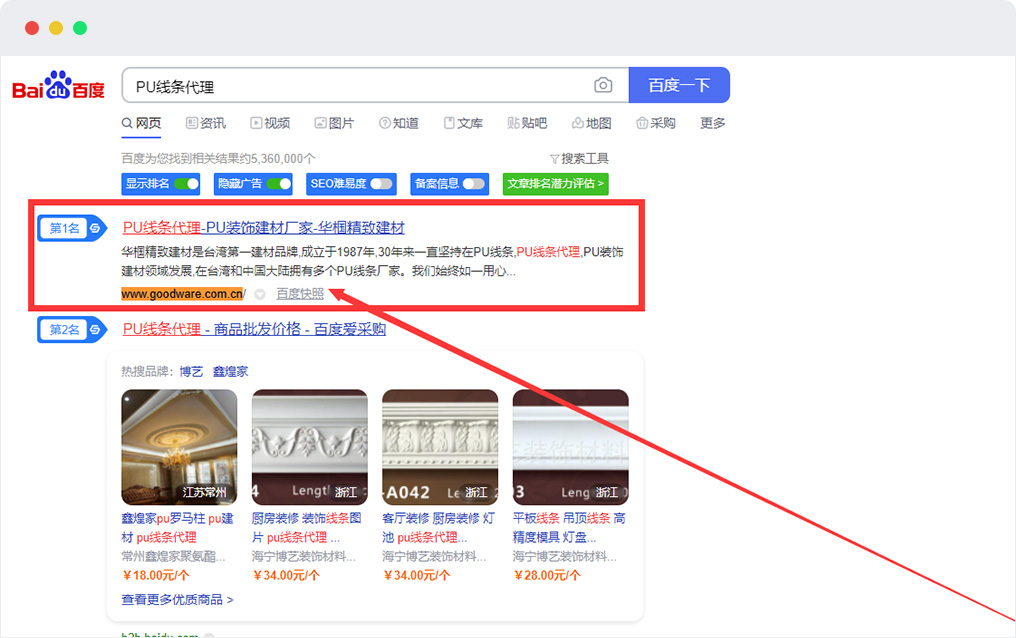Toggle 备案信息 switch

coord(474,184)
